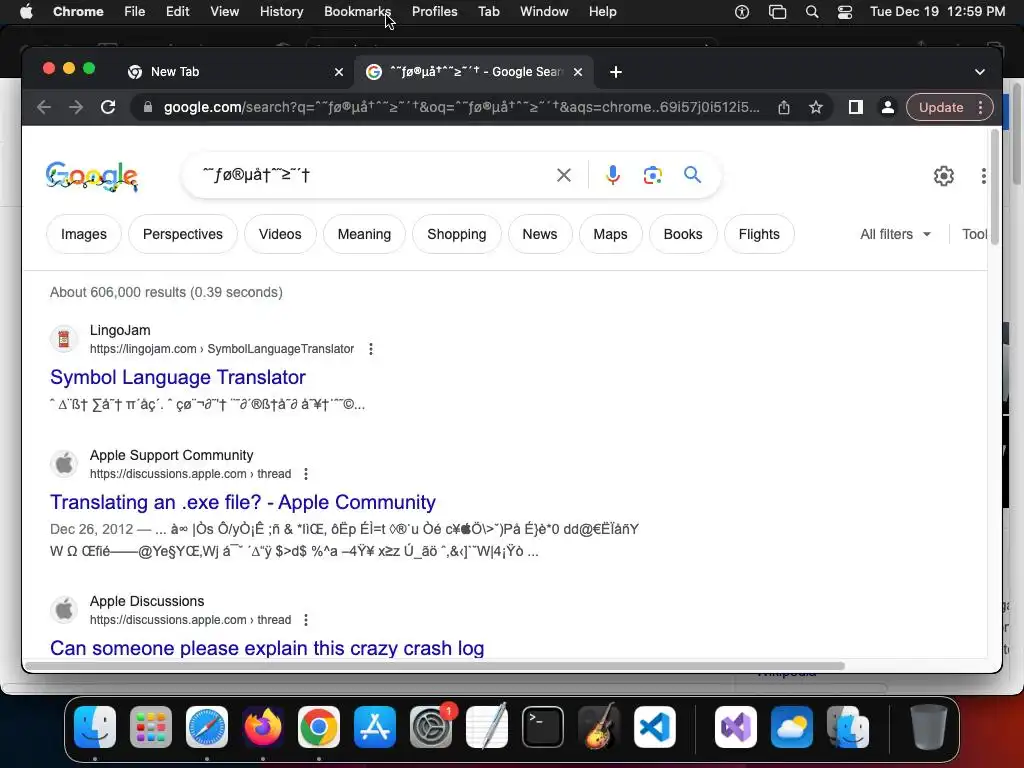
Task: Open Google apps dots menu
Action: coord(984,176)
